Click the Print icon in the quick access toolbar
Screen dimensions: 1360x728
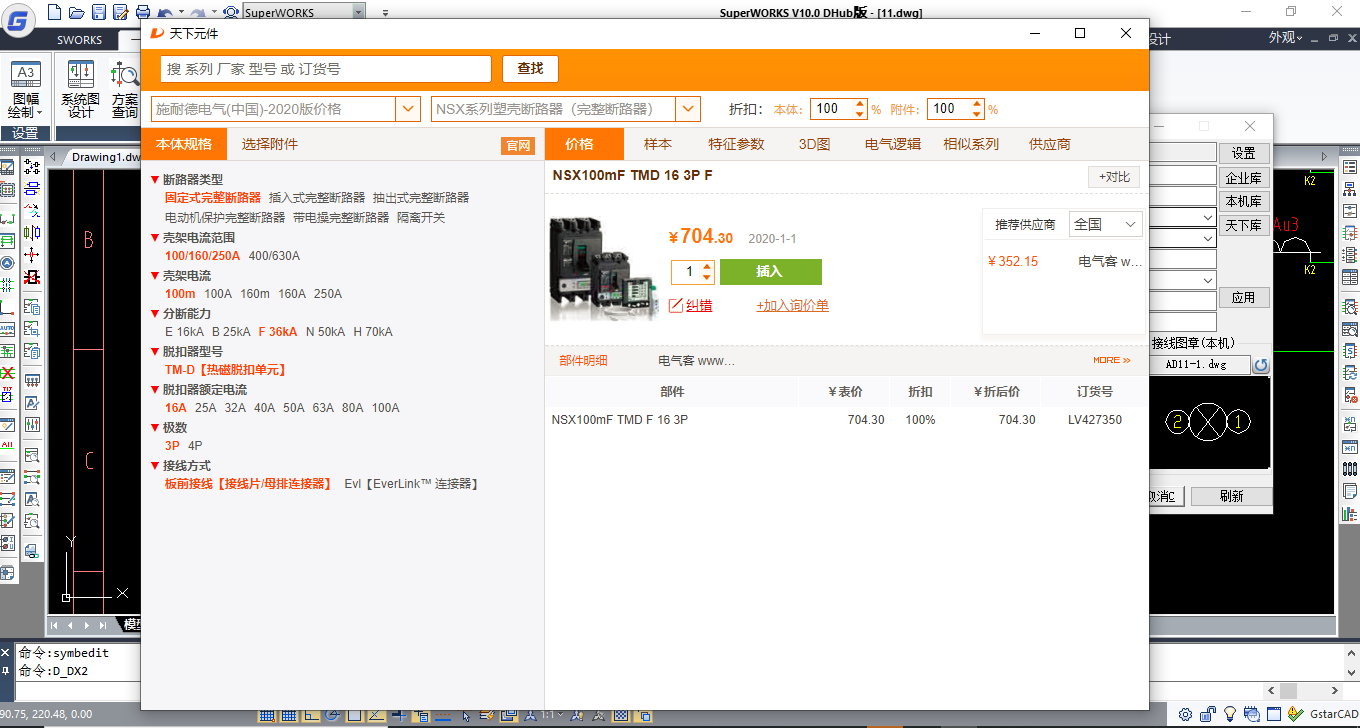pos(142,12)
